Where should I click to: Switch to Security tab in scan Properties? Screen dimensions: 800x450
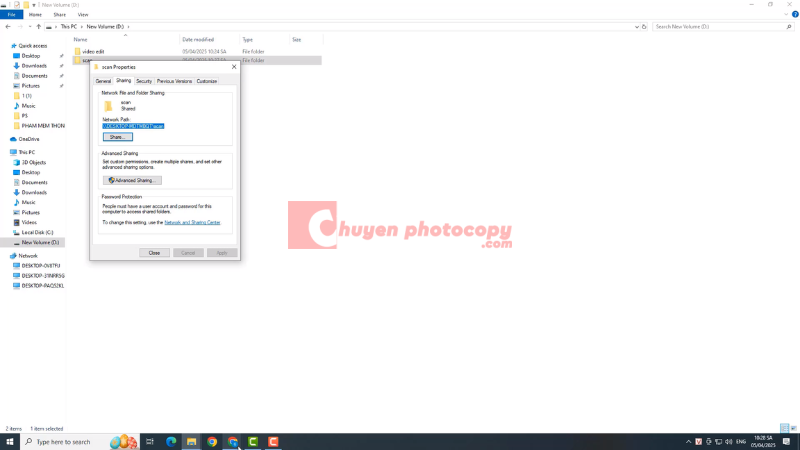(x=144, y=81)
